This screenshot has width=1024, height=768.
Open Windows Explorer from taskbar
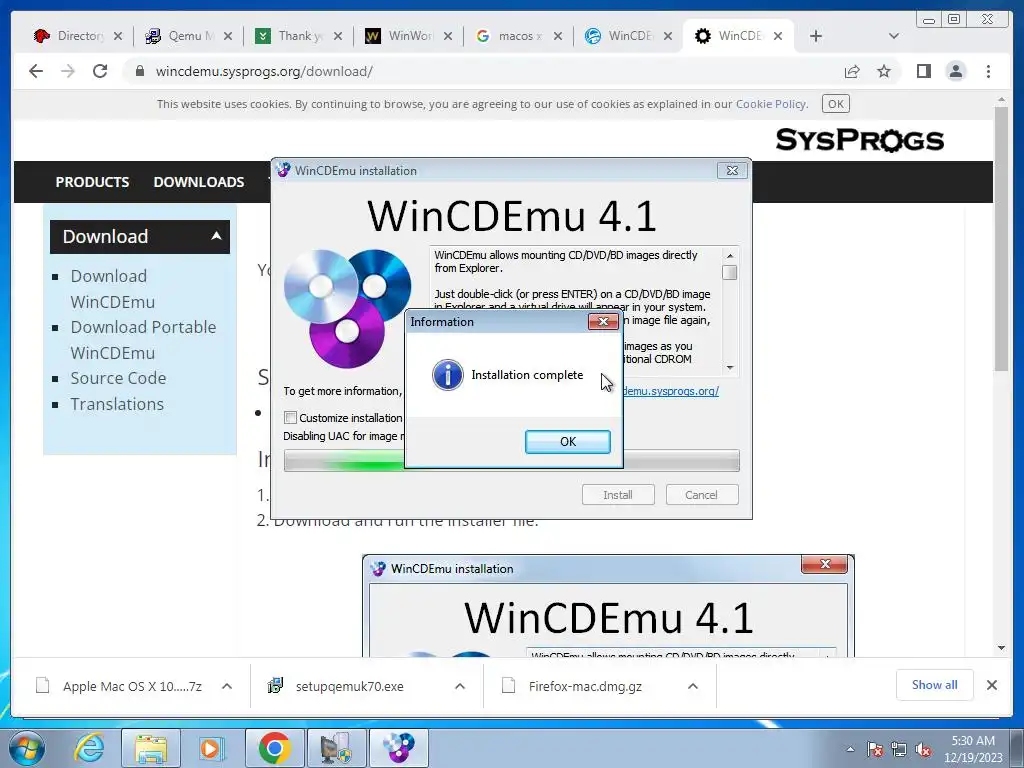pos(151,748)
